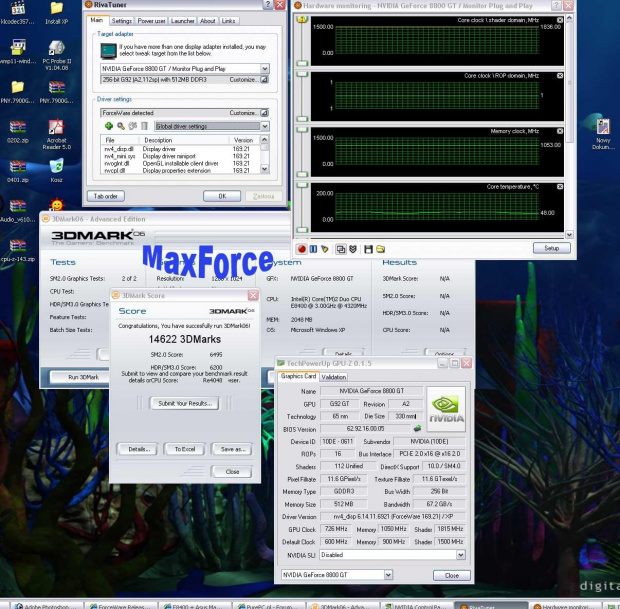The image size is (620, 609).
Task: Close the Core clock ROP domain graph
Action: point(560,76)
